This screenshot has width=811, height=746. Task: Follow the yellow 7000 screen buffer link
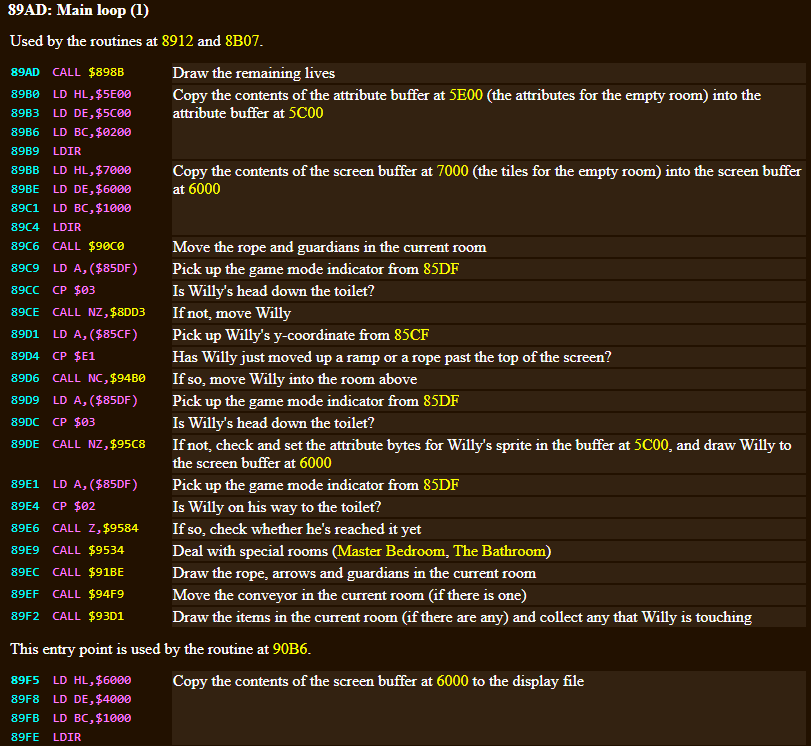tap(454, 171)
